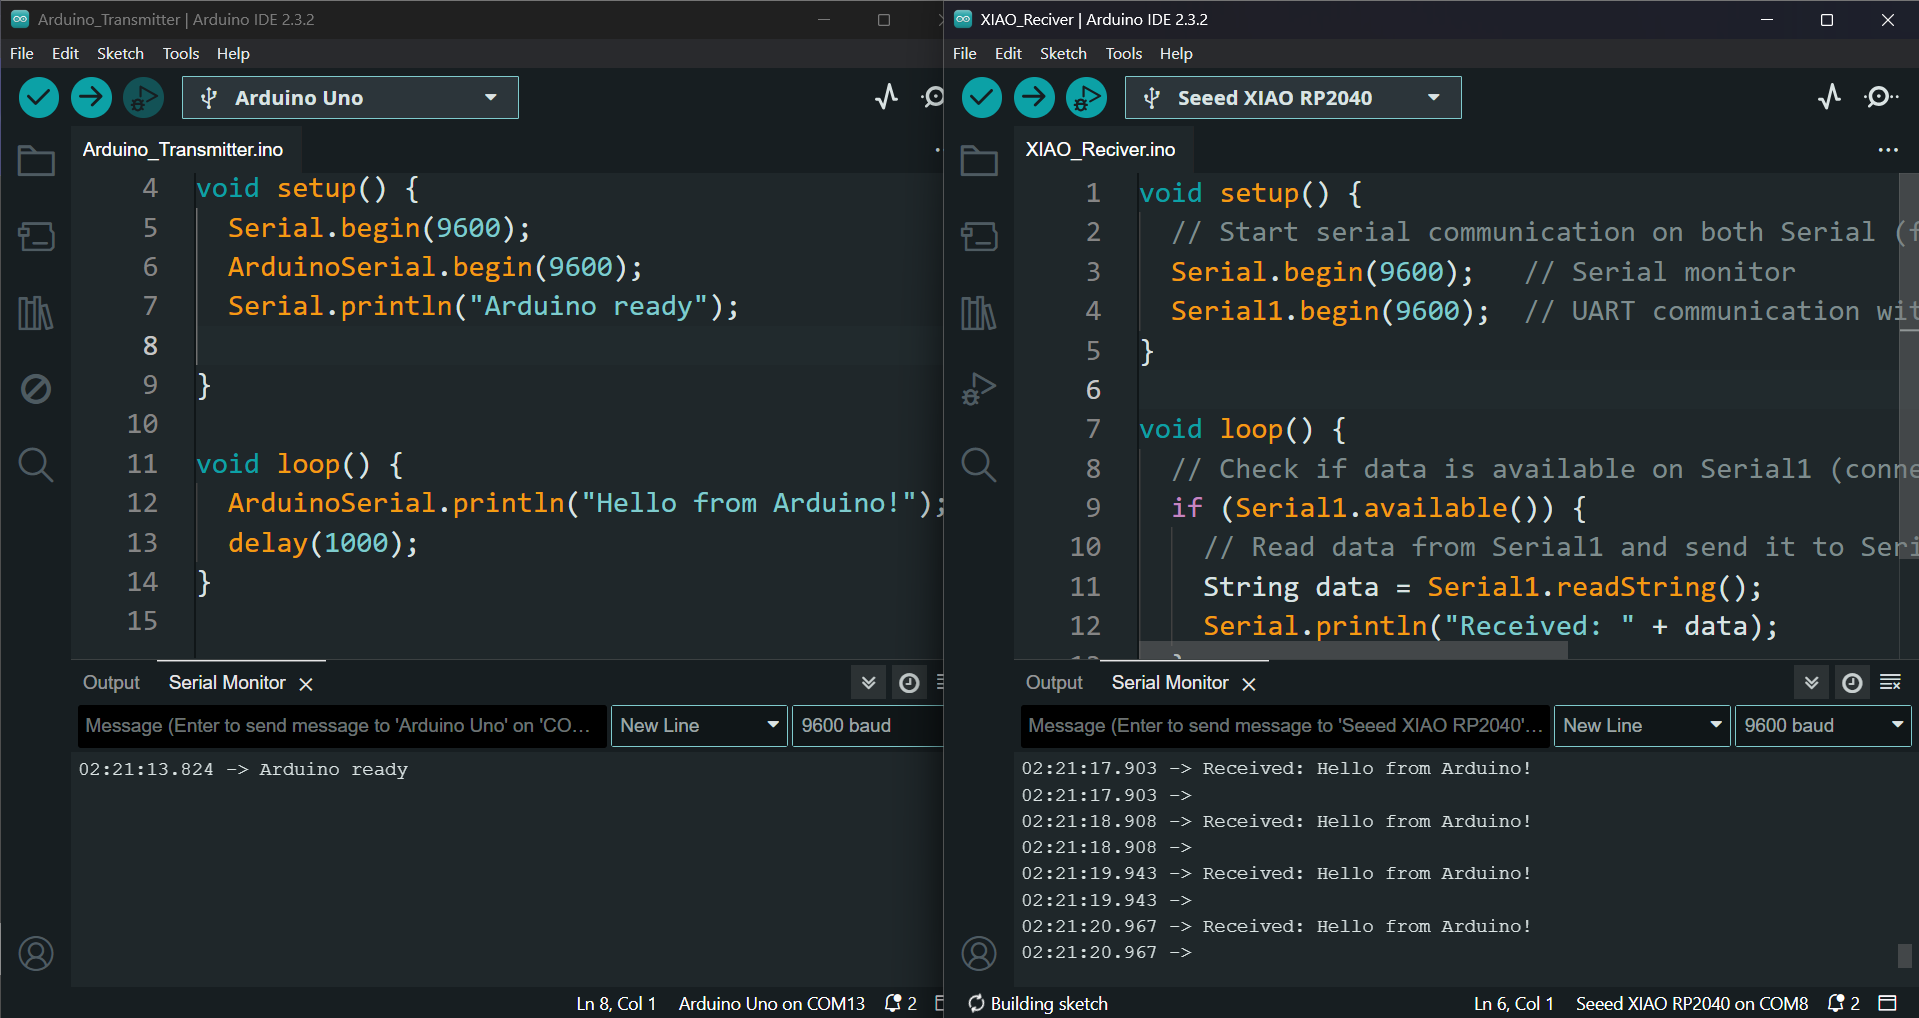Open account profile icon in Arduino_Transmitter sidebar
Screen dimensions: 1919x1018
[36, 953]
